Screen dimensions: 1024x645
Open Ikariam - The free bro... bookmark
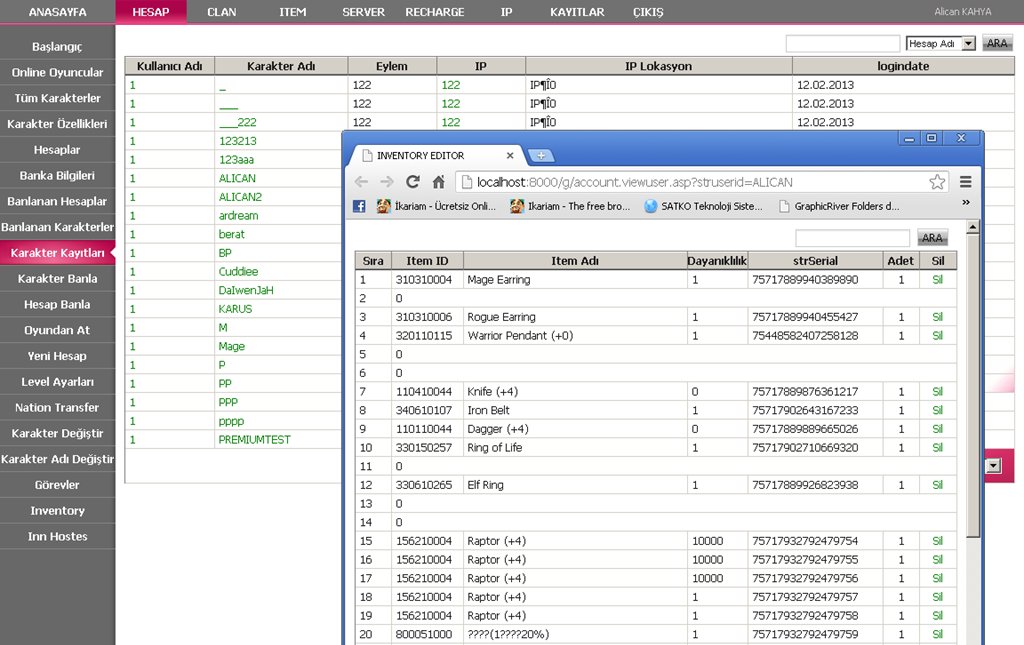pos(570,206)
